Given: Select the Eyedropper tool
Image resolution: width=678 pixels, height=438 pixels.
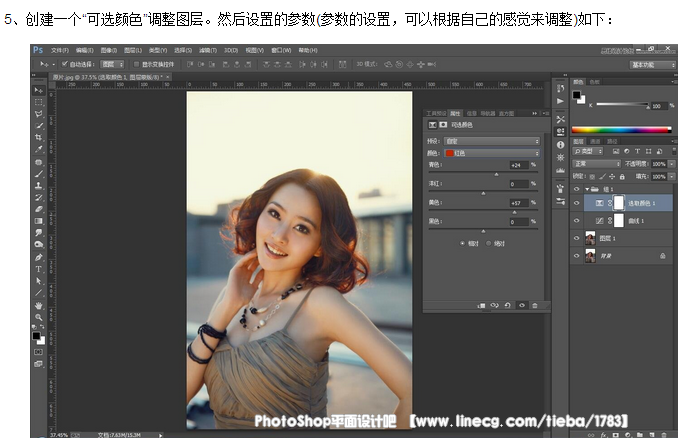Looking at the screenshot, I should coord(38,149).
